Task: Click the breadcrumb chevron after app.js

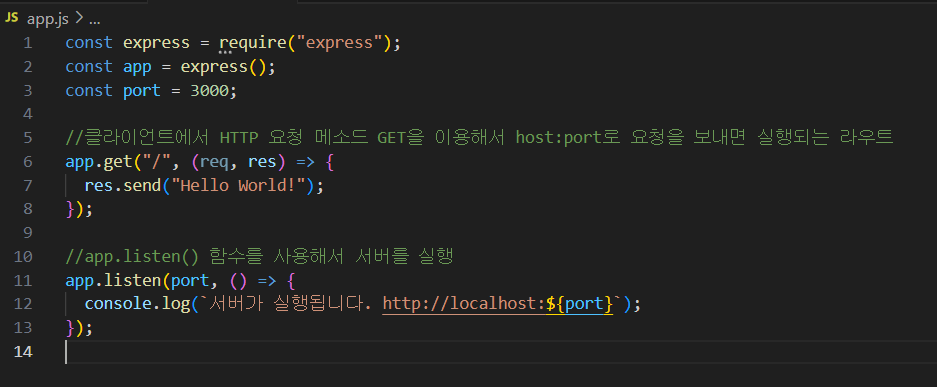Action: point(79,19)
